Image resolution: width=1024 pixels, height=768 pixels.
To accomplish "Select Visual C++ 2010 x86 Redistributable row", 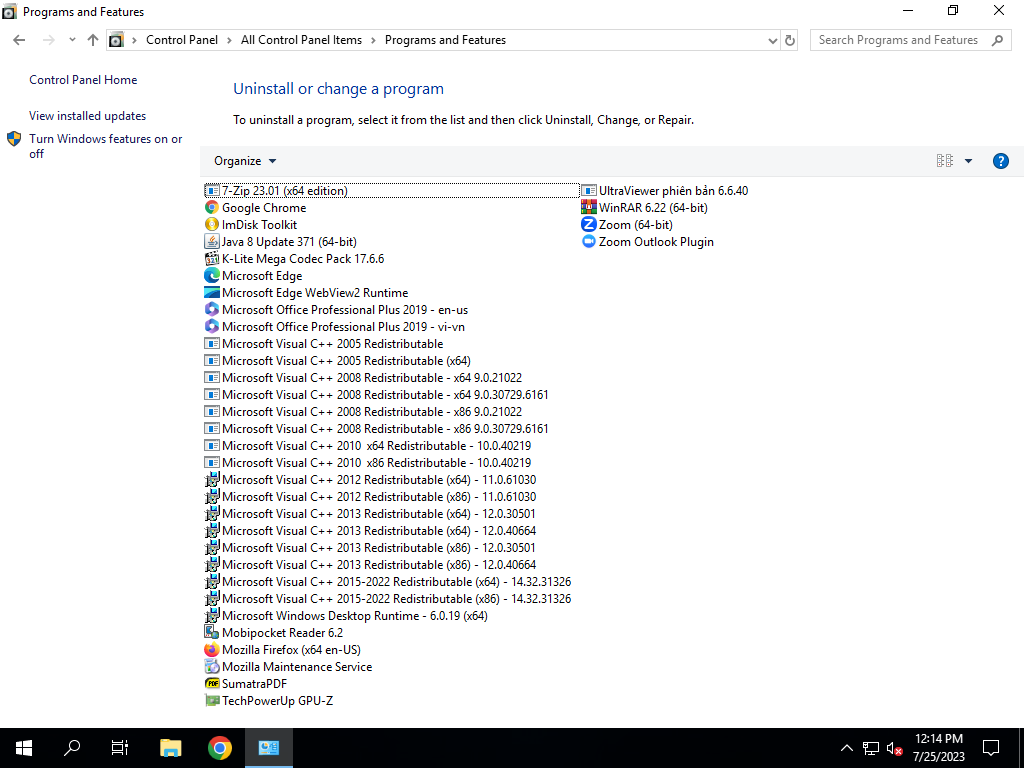I will 368,462.
